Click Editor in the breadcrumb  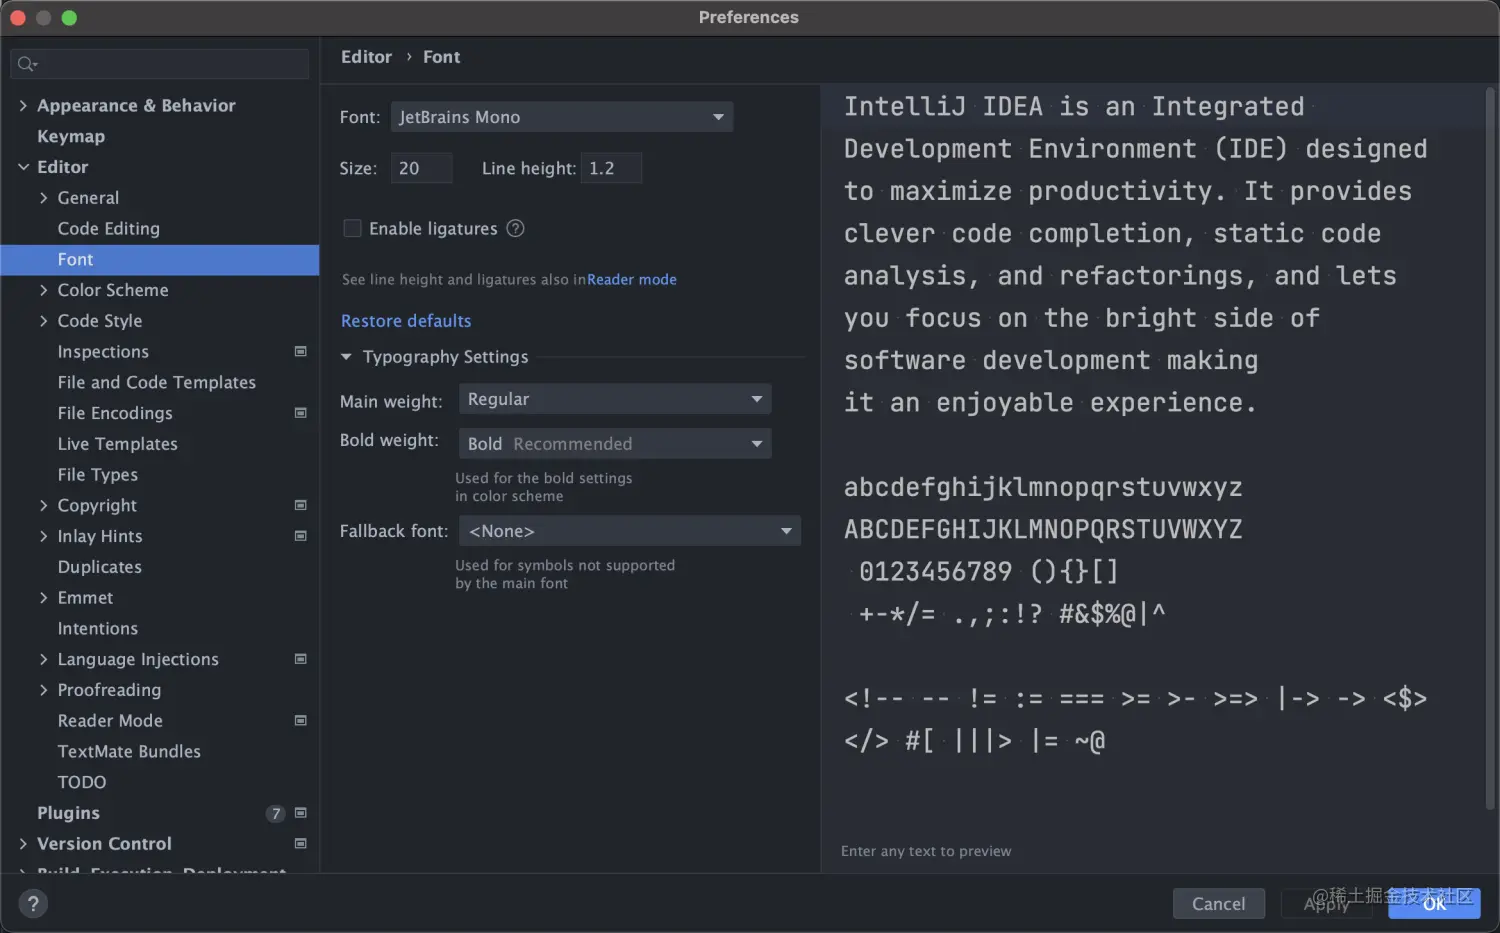(x=366, y=57)
